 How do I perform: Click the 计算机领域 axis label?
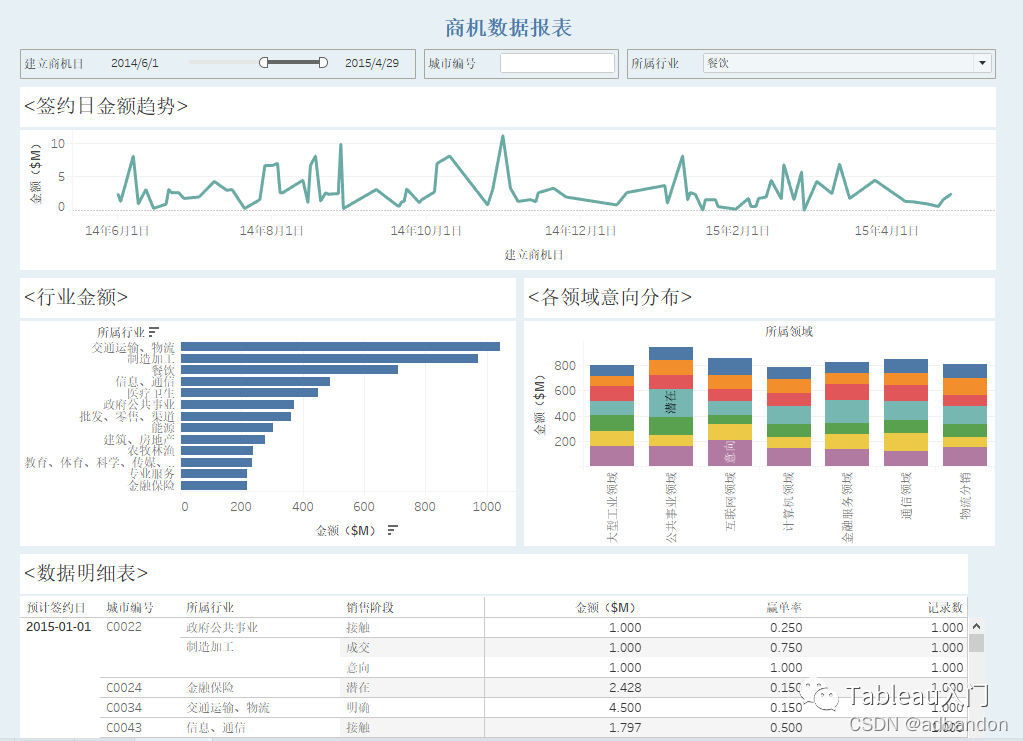[x=788, y=502]
